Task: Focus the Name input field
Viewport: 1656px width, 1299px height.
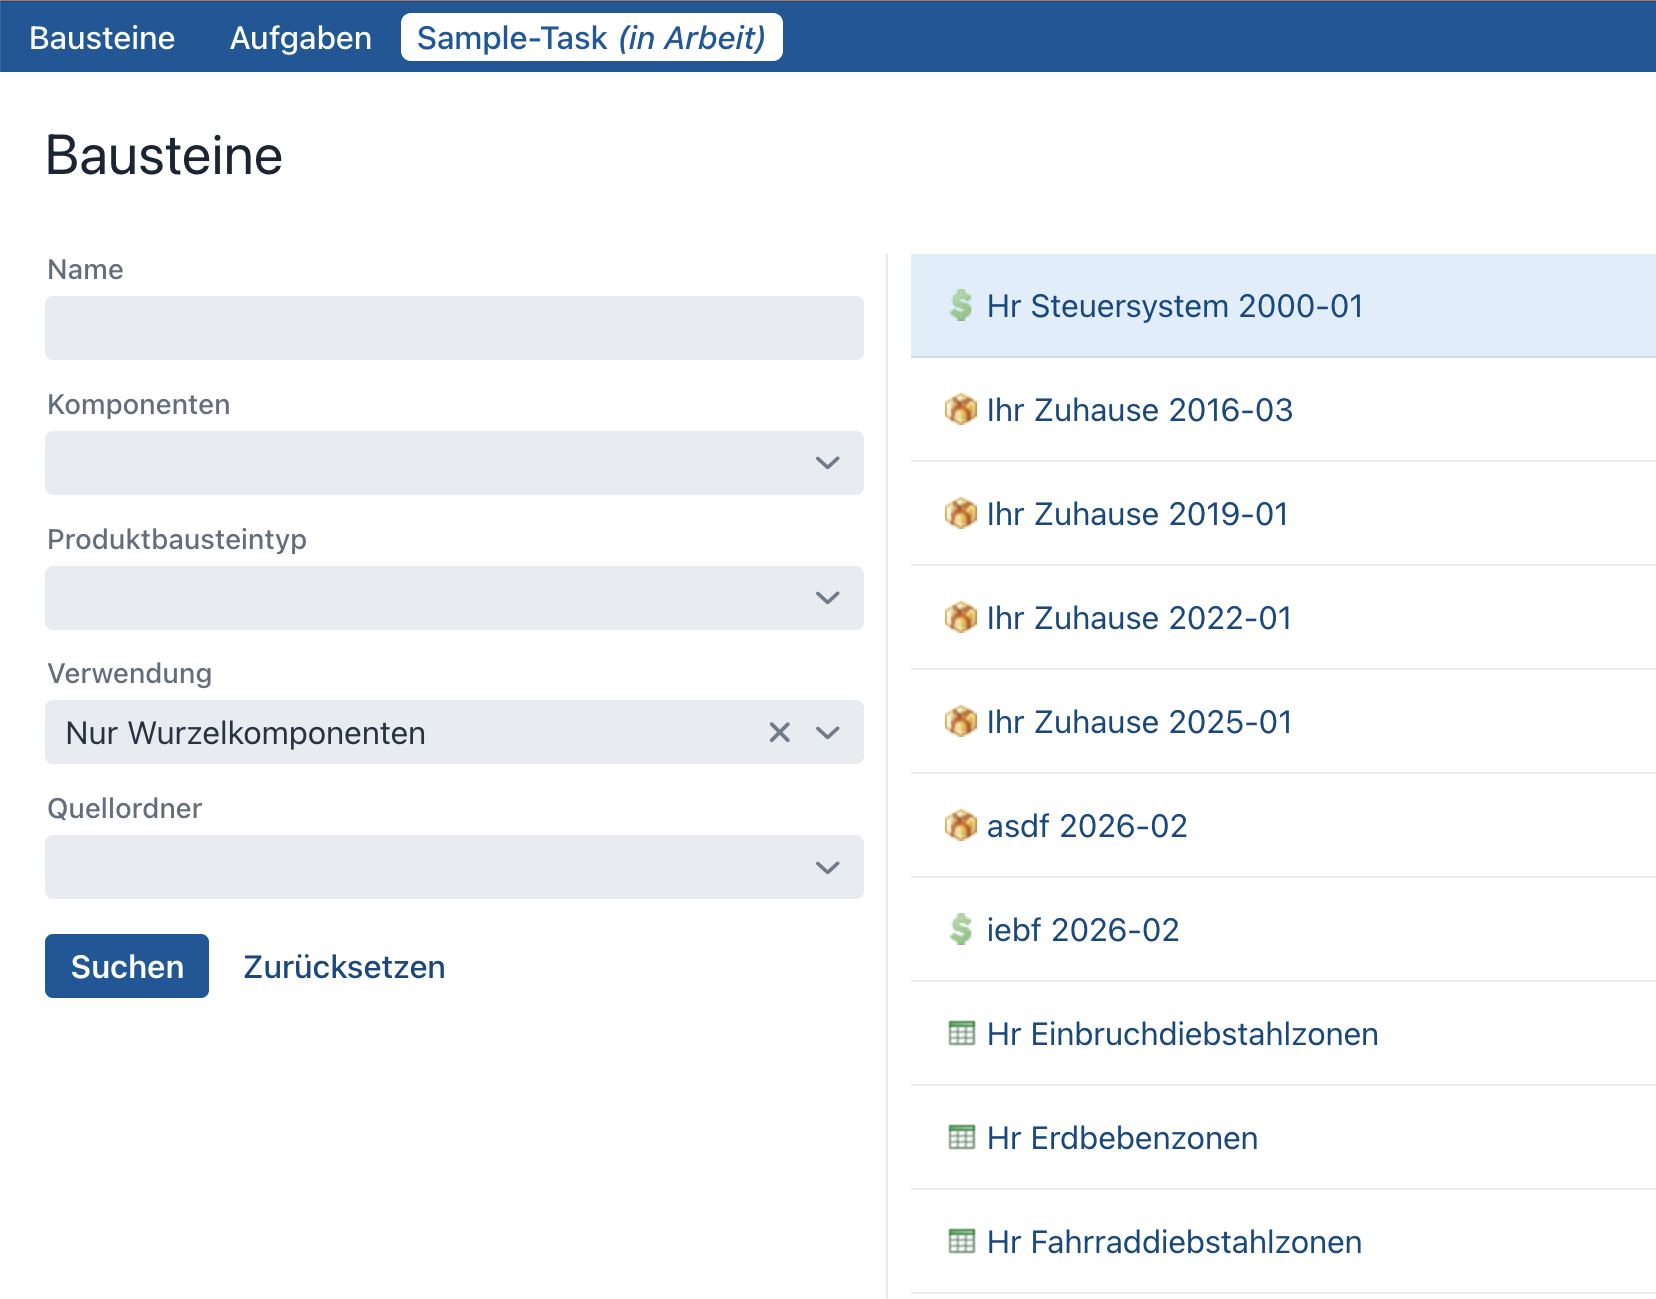Action: pyautogui.click(x=454, y=328)
